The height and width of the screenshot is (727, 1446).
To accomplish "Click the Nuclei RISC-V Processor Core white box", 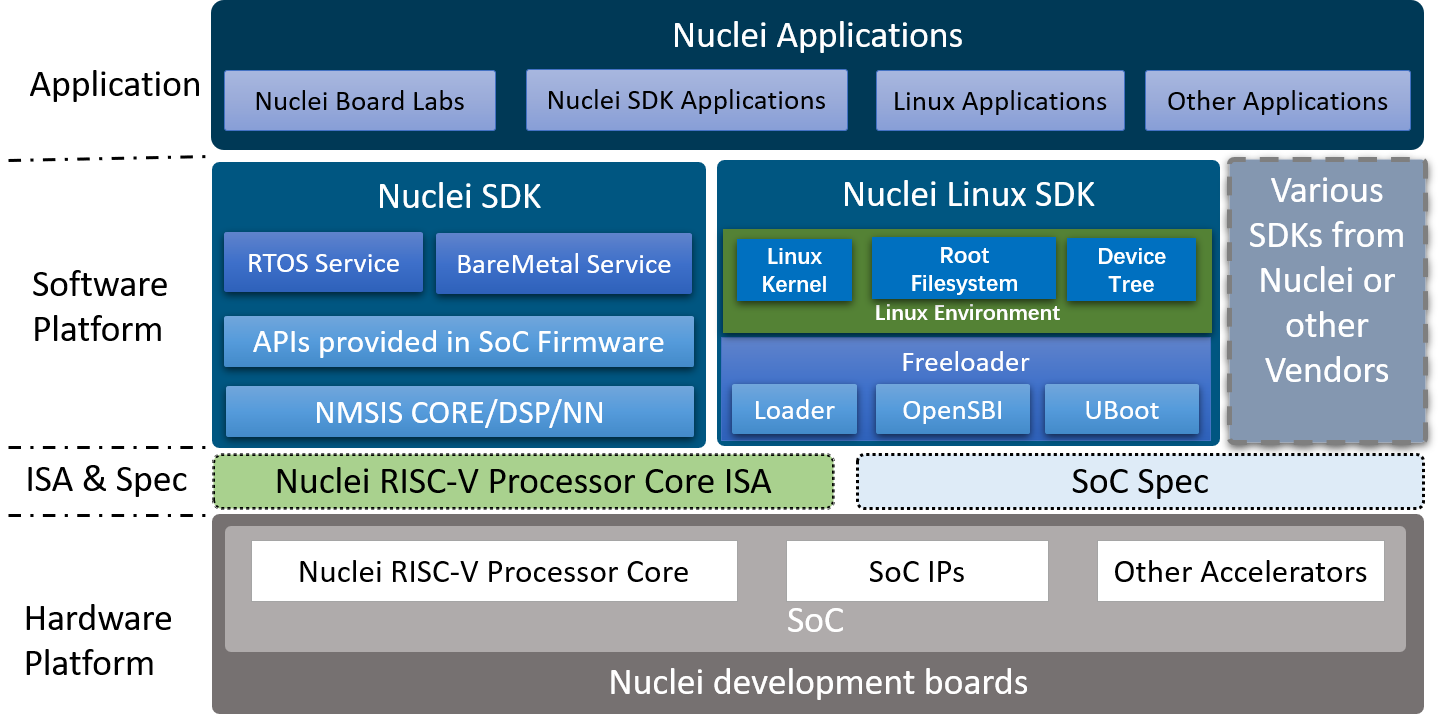I will pos(494,571).
